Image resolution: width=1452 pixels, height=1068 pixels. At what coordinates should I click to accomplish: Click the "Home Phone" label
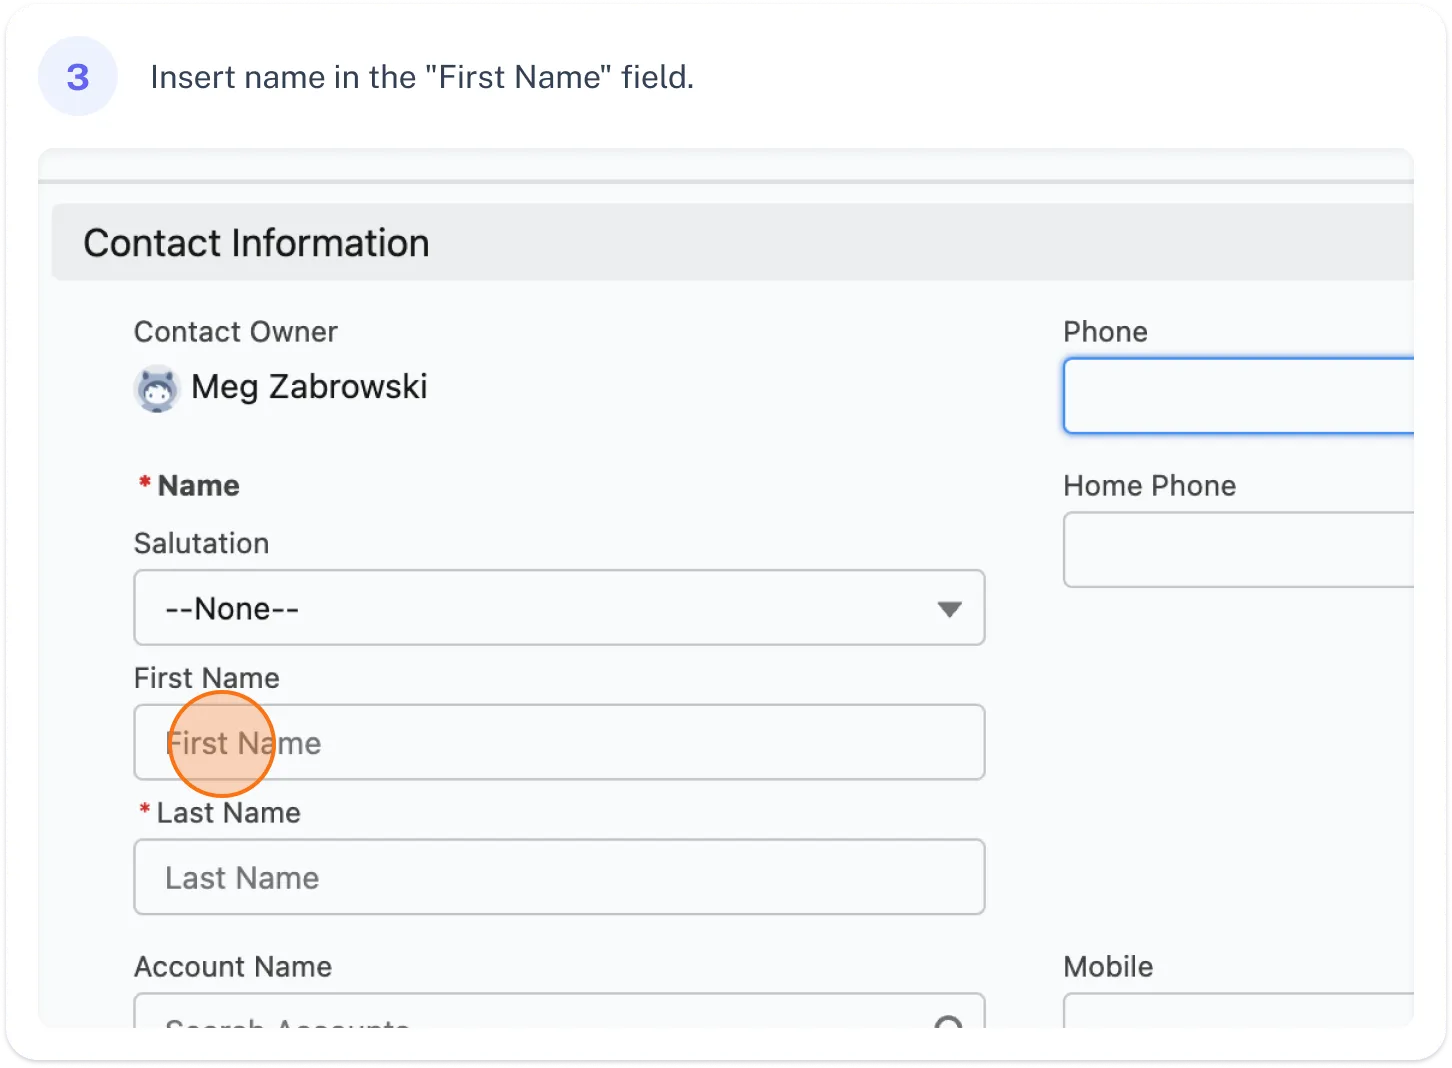click(1149, 486)
